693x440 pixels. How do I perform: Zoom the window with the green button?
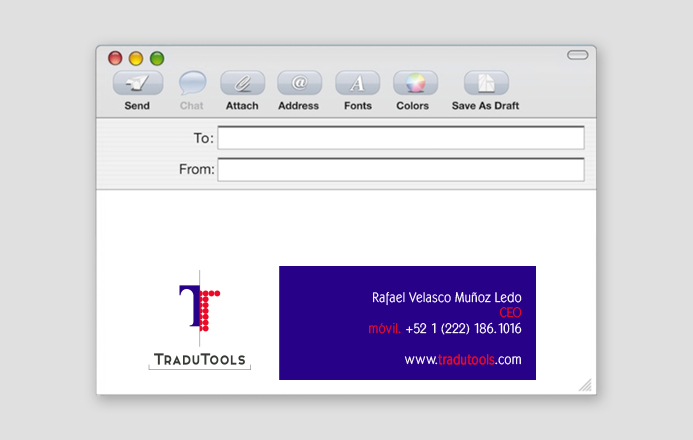coord(157,58)
